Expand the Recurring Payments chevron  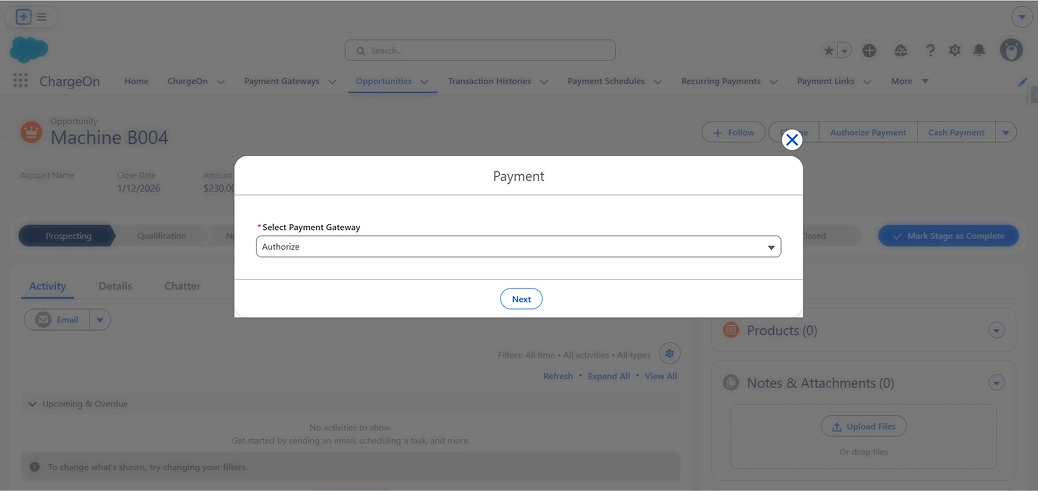(774, 82)
